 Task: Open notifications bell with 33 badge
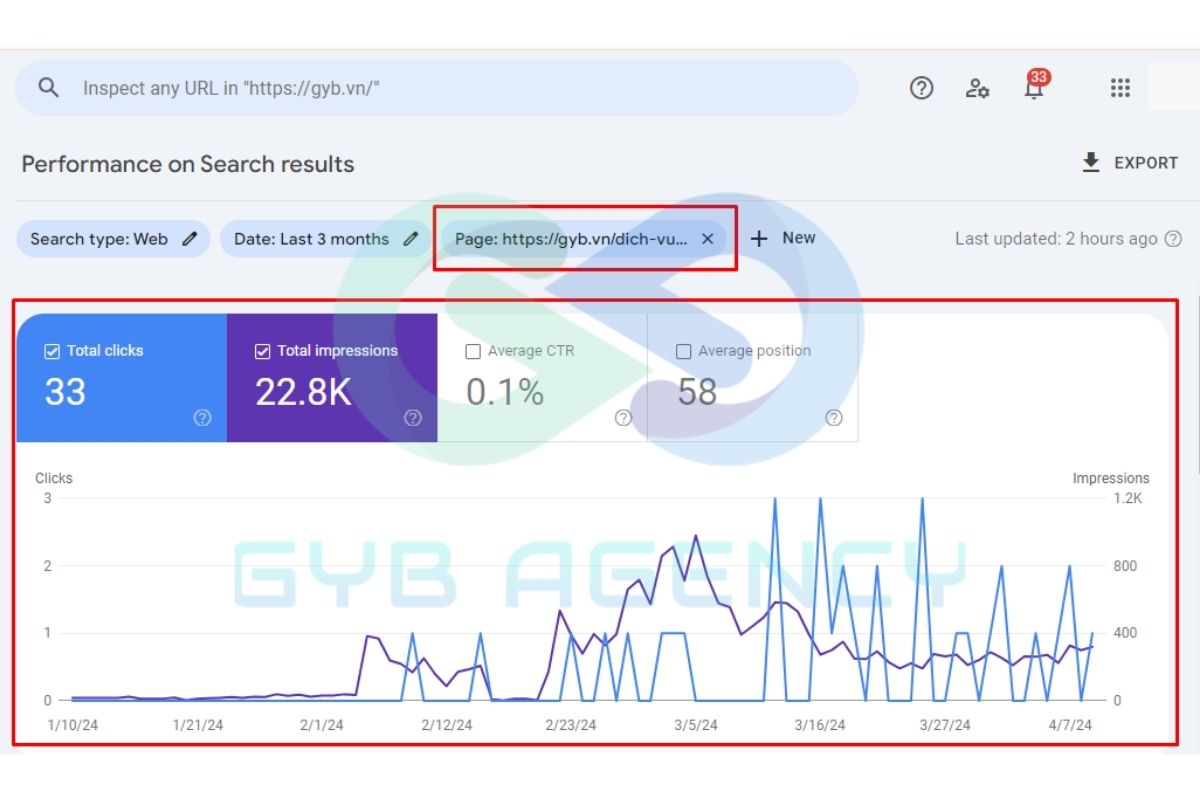(x=1035, y=86)
